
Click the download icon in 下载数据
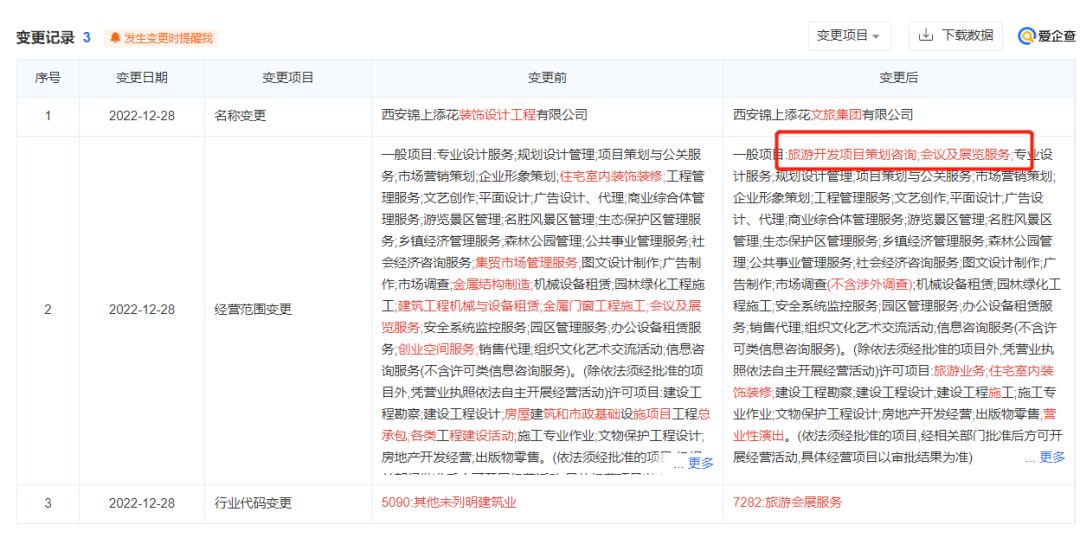click(x=926, y=35)
